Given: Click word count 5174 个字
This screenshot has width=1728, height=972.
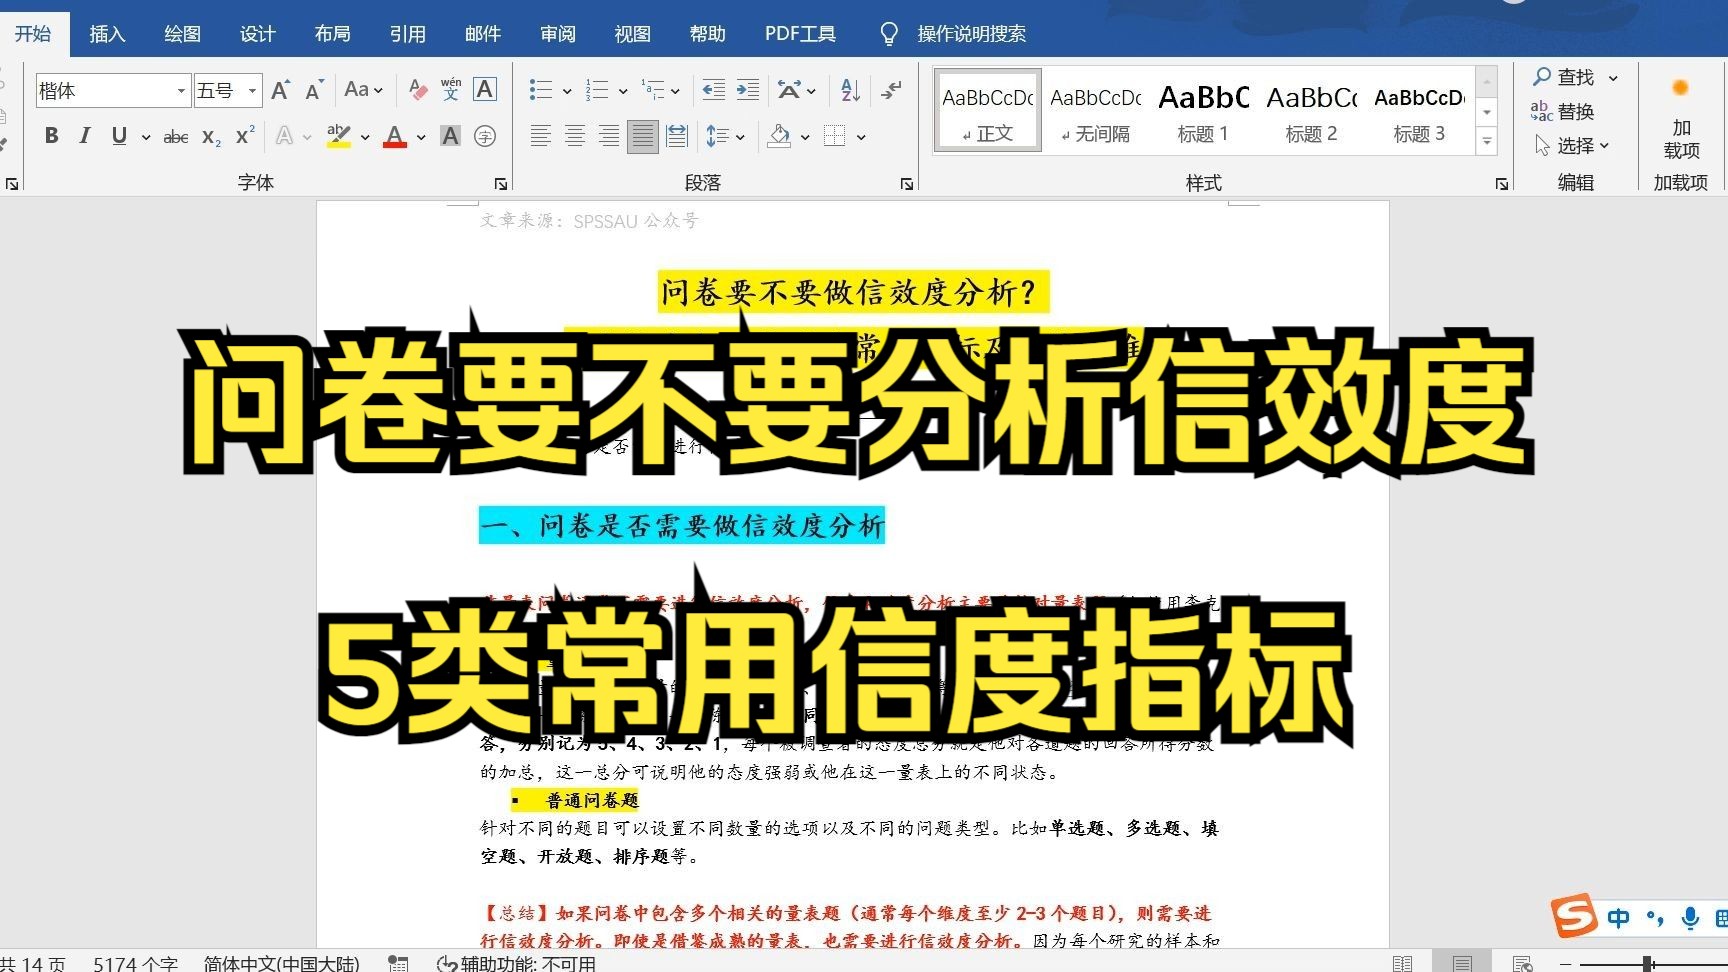Looking at the screenshot, I should 135,963.
